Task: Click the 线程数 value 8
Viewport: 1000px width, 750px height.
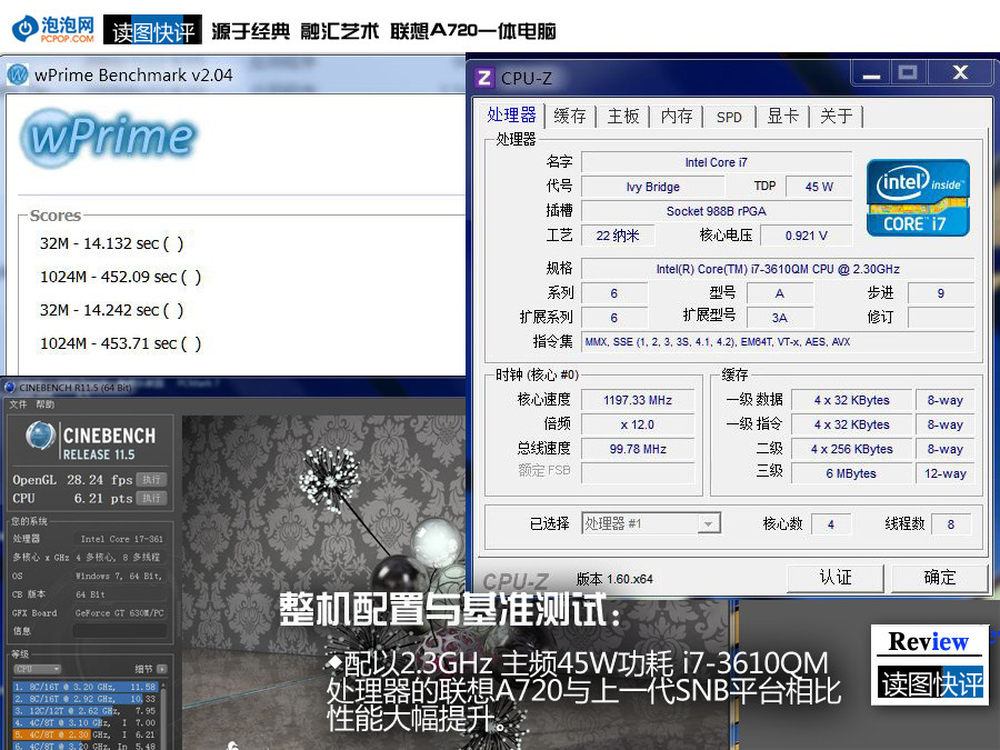Action: (950, 524)
